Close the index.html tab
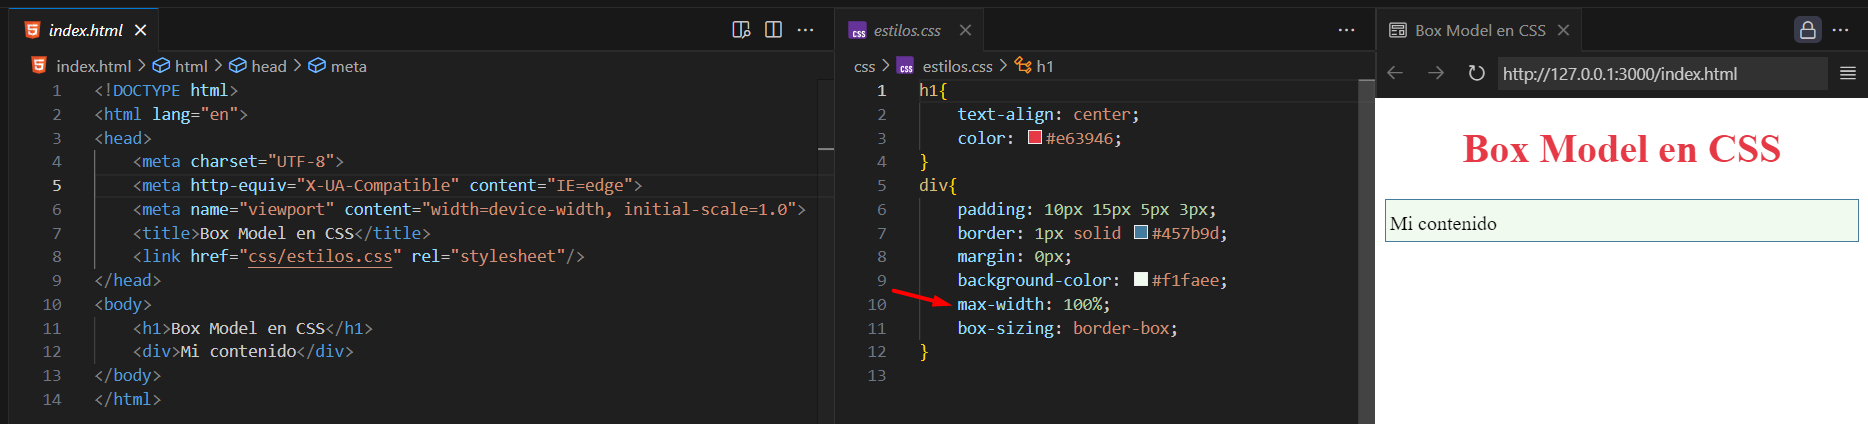The image size is (1868, 424). coord(141,30)
